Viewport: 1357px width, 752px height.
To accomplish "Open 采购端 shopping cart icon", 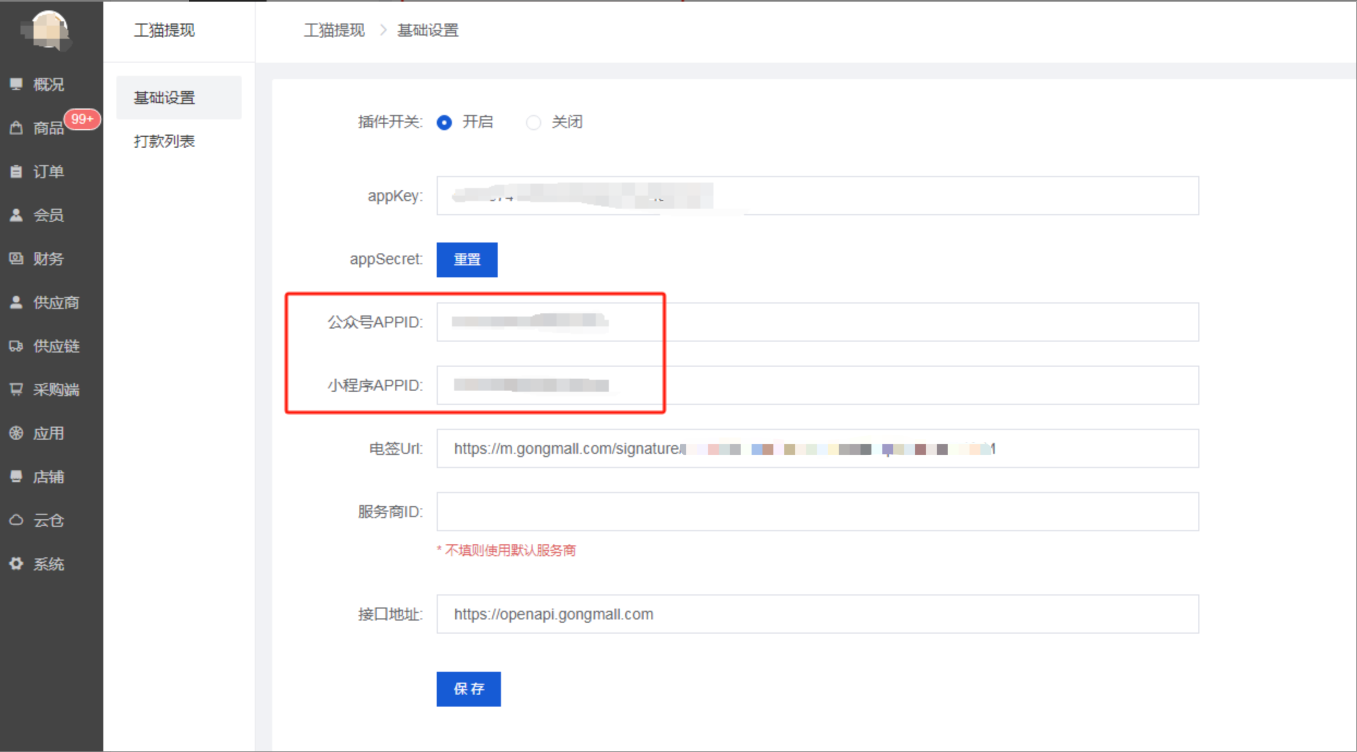I will pos(16,390).
